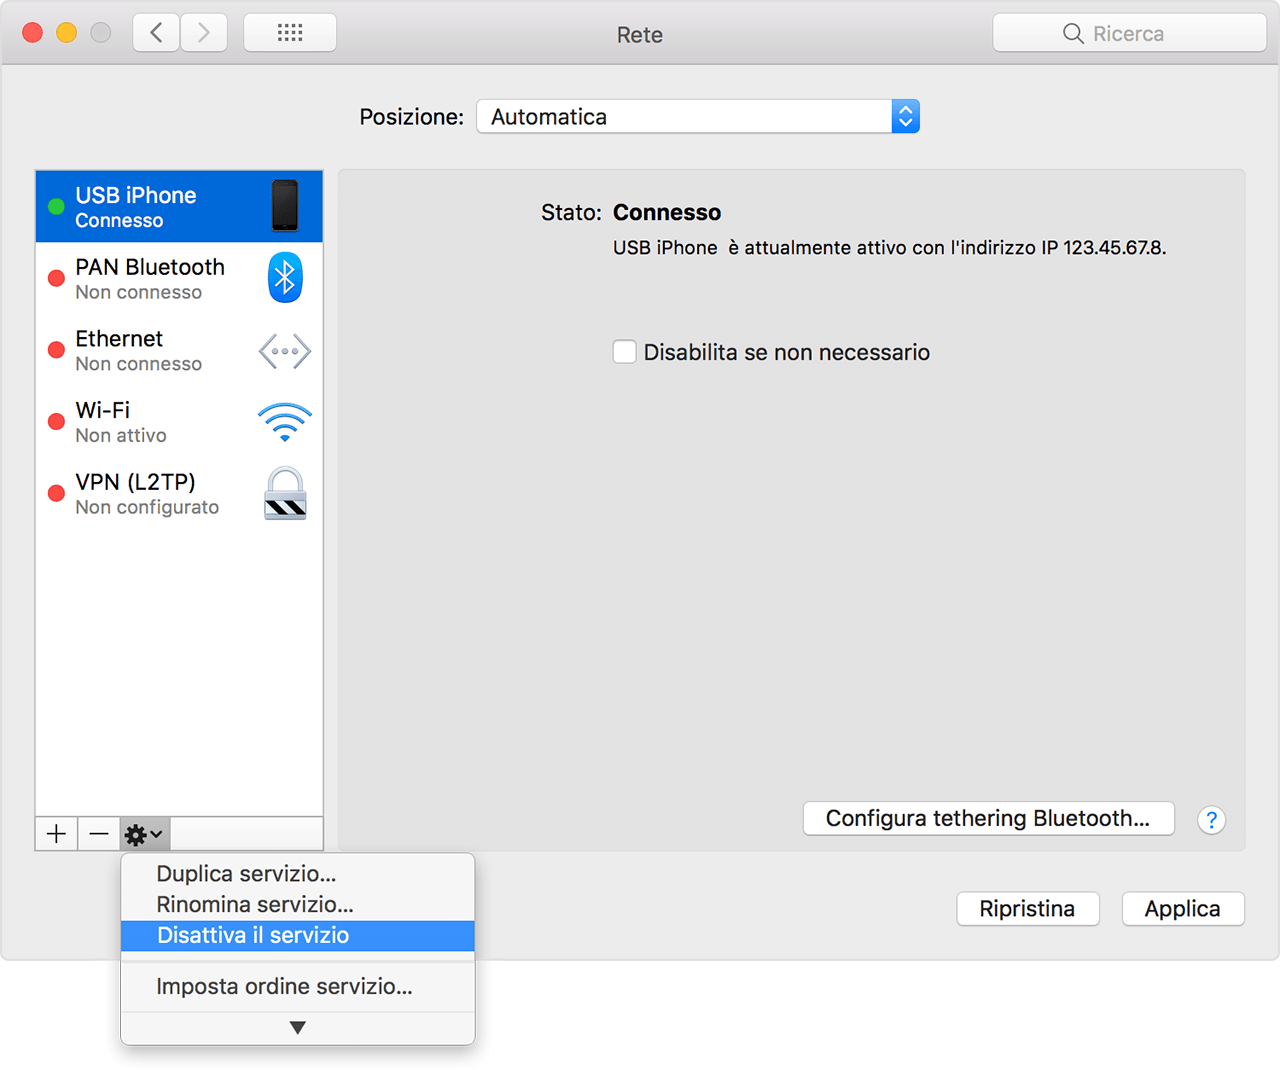The height and width of the screenshot is (1070, 1280).
Task: Choose "Imposta ordine servizio..." from menu
Action: (x=297, y=987)
